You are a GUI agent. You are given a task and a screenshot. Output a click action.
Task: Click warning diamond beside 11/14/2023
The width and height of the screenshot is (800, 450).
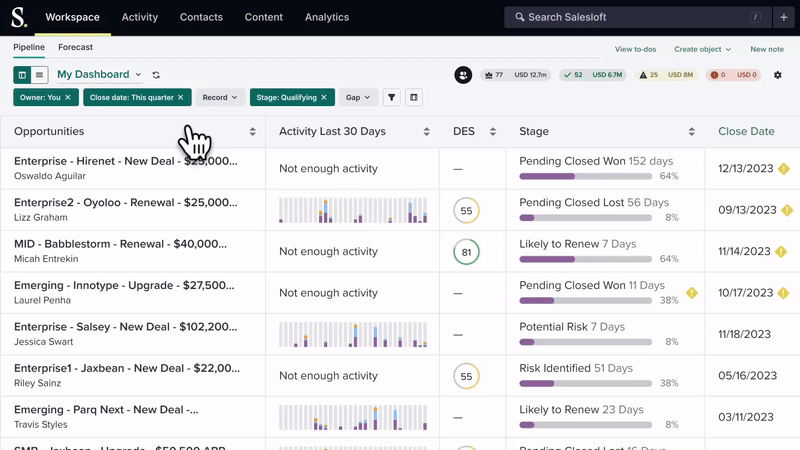coord(781,252)
